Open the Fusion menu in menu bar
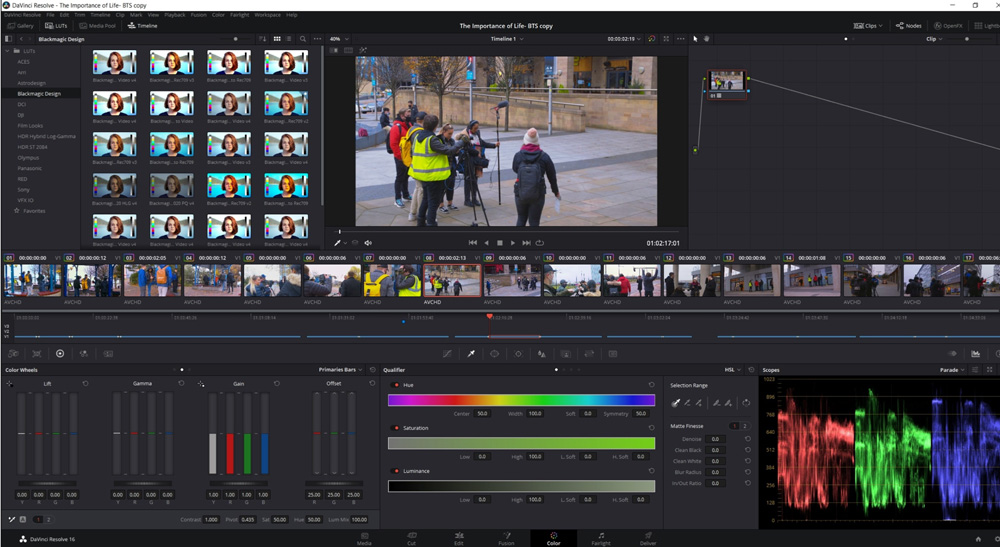 (x=198, y=15)
